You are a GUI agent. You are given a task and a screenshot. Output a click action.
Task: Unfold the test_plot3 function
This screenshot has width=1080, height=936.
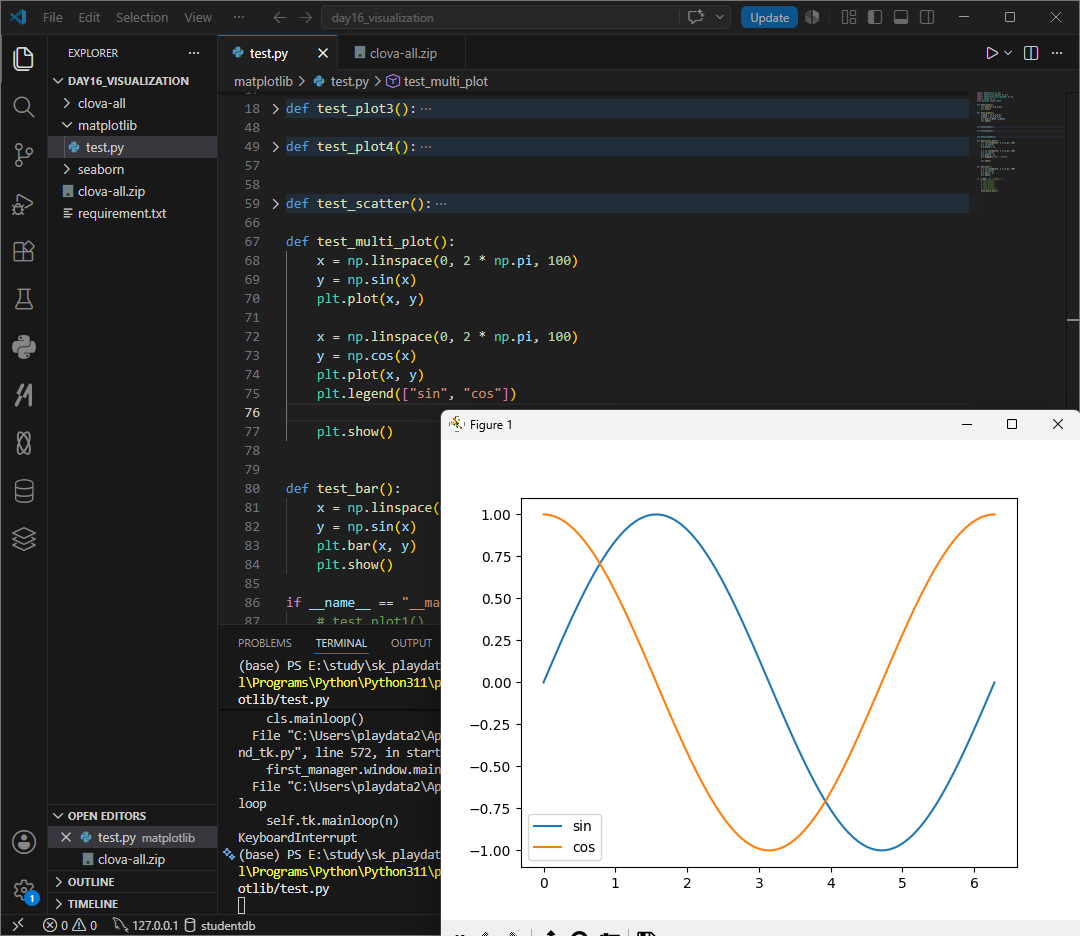(x=276, y=109)
